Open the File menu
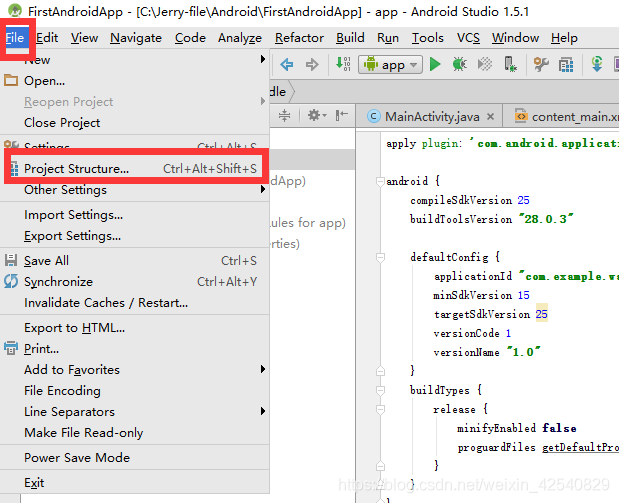The image size is (619, 503). [x=15, y=38]
